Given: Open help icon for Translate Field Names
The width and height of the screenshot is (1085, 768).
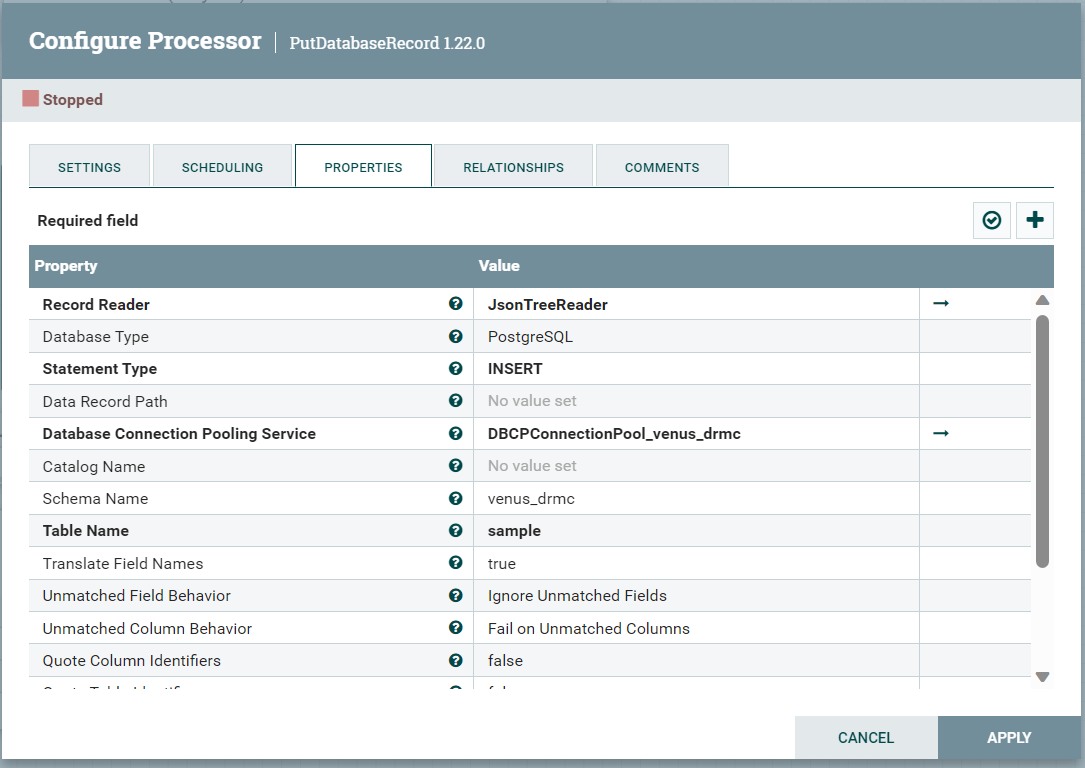Looking at the screenshot, I should pyautogui.click(x=455, y=563).
